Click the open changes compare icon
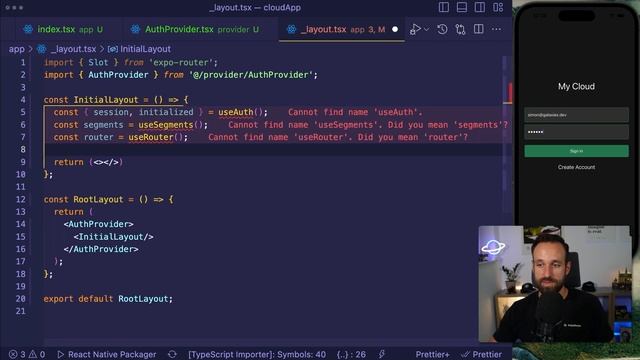The height and width of the screenshot is (360, 640). [x=460, y=29]
